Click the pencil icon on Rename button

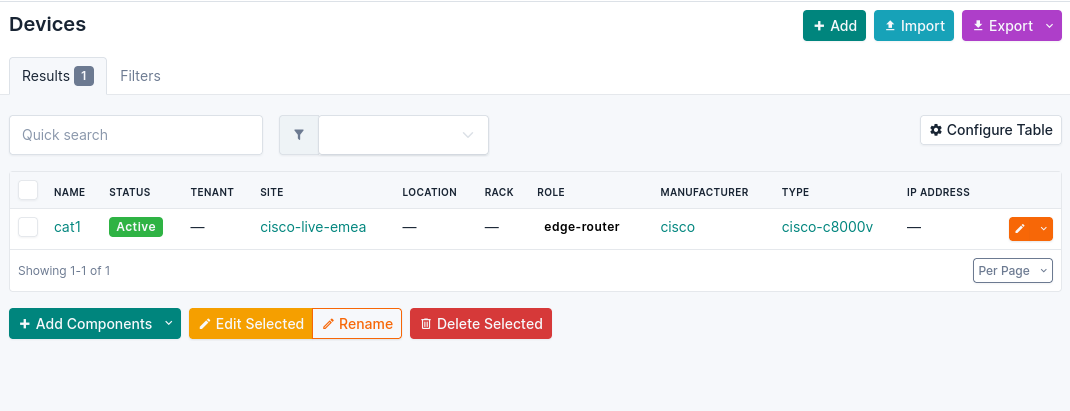coord(328,324)
